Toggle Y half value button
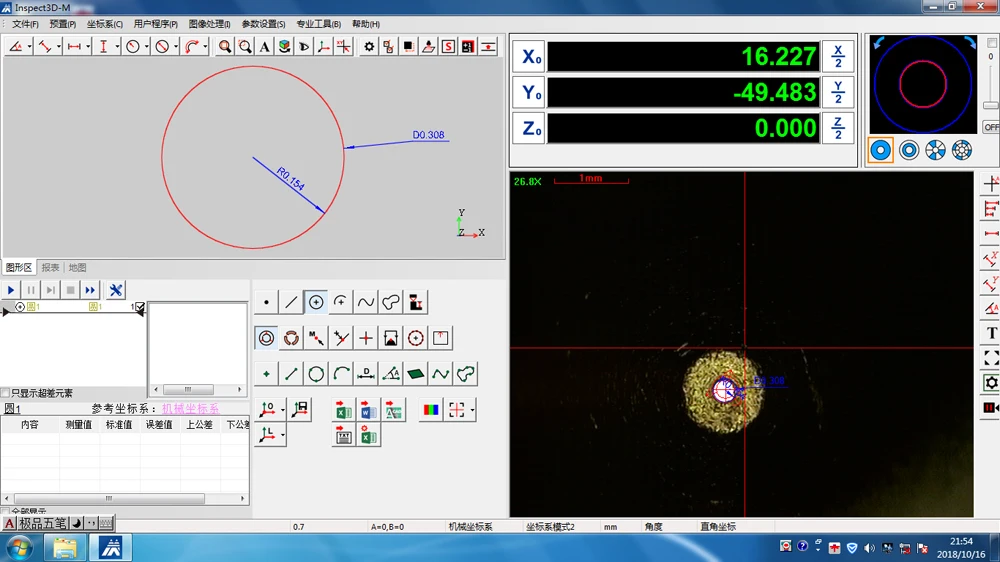Viewport: 1000px width, 562px height. point(838,92)
